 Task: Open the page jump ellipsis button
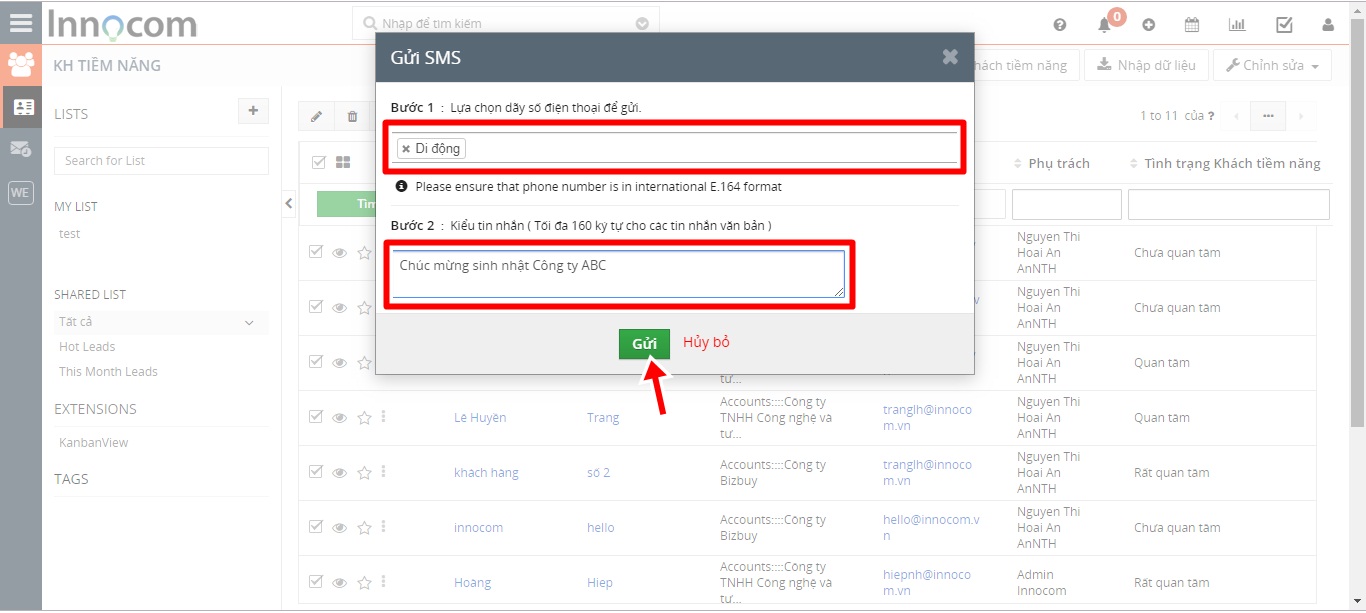point(1267,116)
